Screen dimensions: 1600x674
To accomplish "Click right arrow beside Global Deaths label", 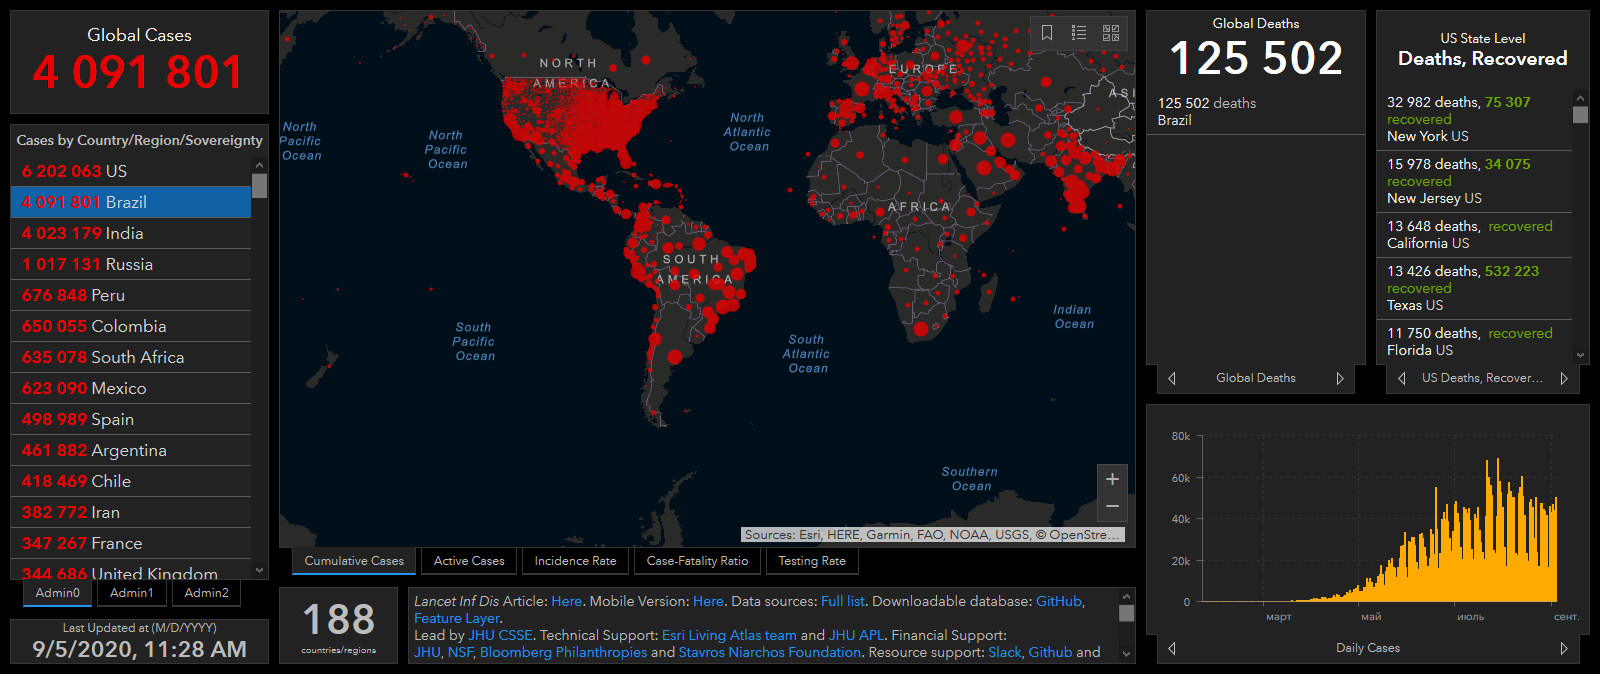I will tap(1340, 378).
